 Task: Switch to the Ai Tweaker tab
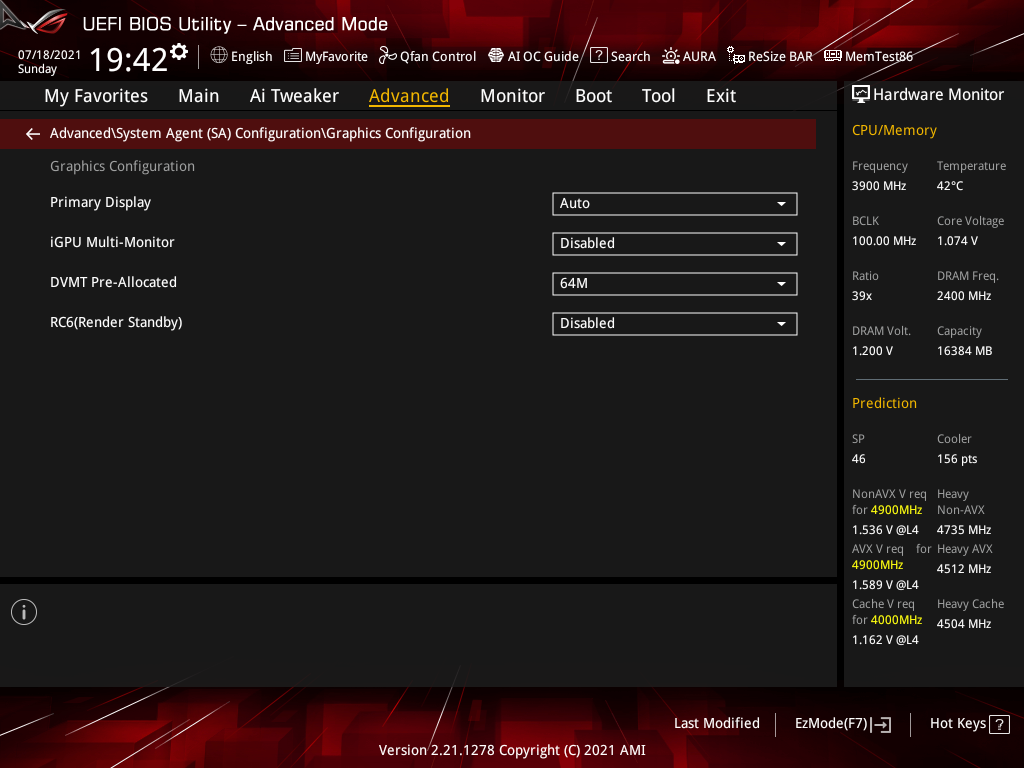click(294, 95)
